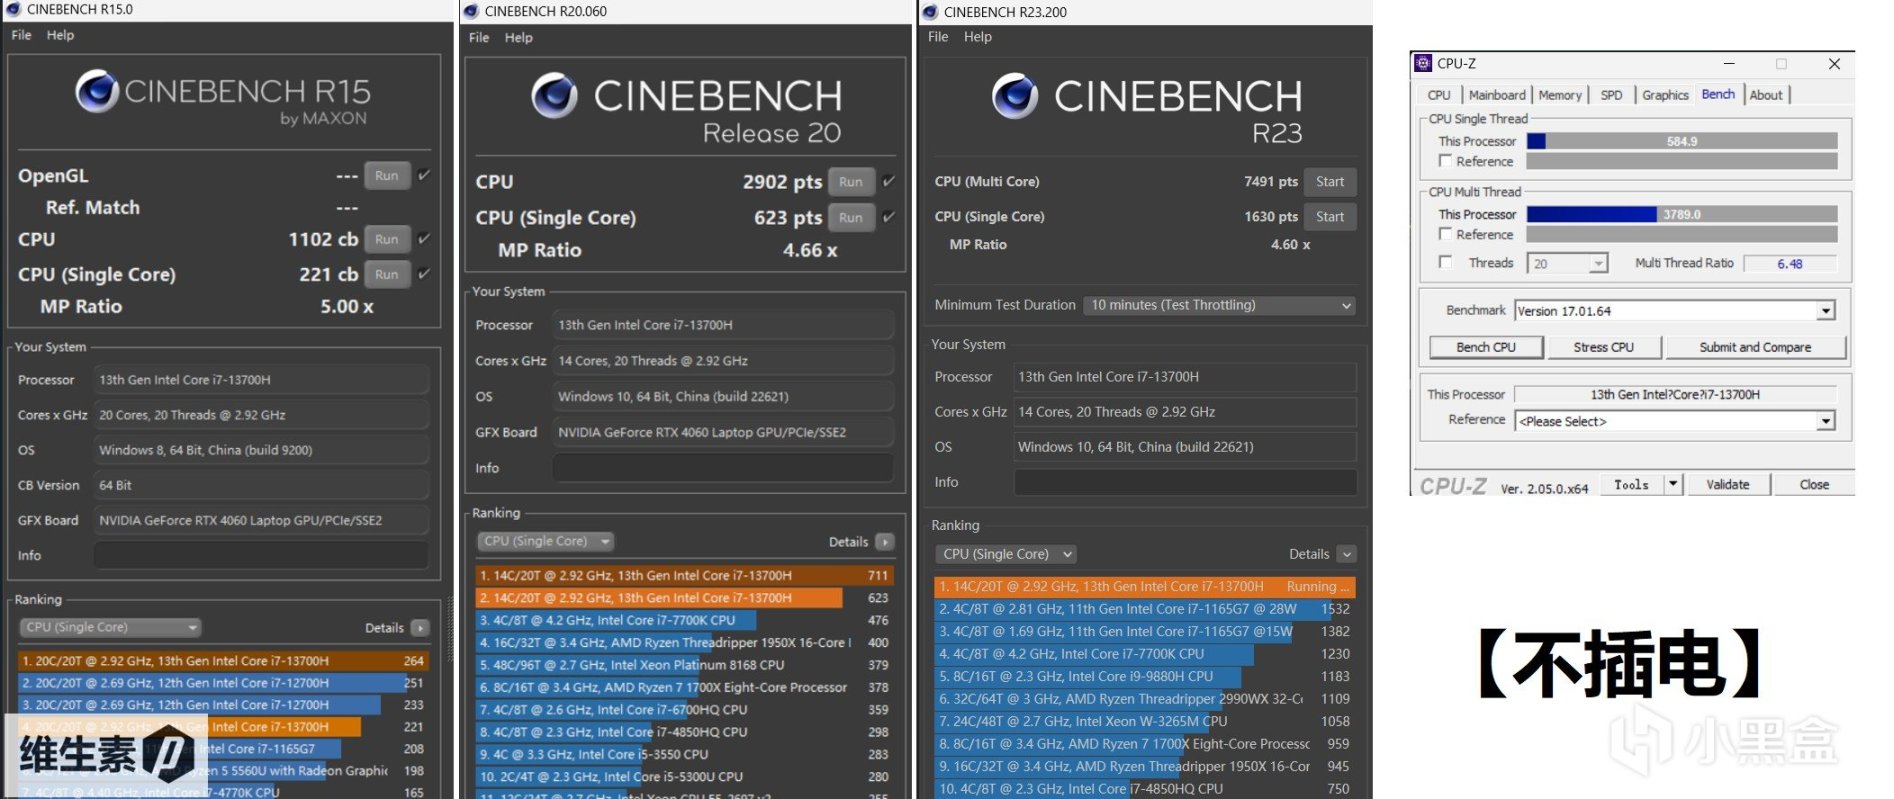
Task: Switch to the Graphics tab in CPU-Z
Action: click(1665, 95)
